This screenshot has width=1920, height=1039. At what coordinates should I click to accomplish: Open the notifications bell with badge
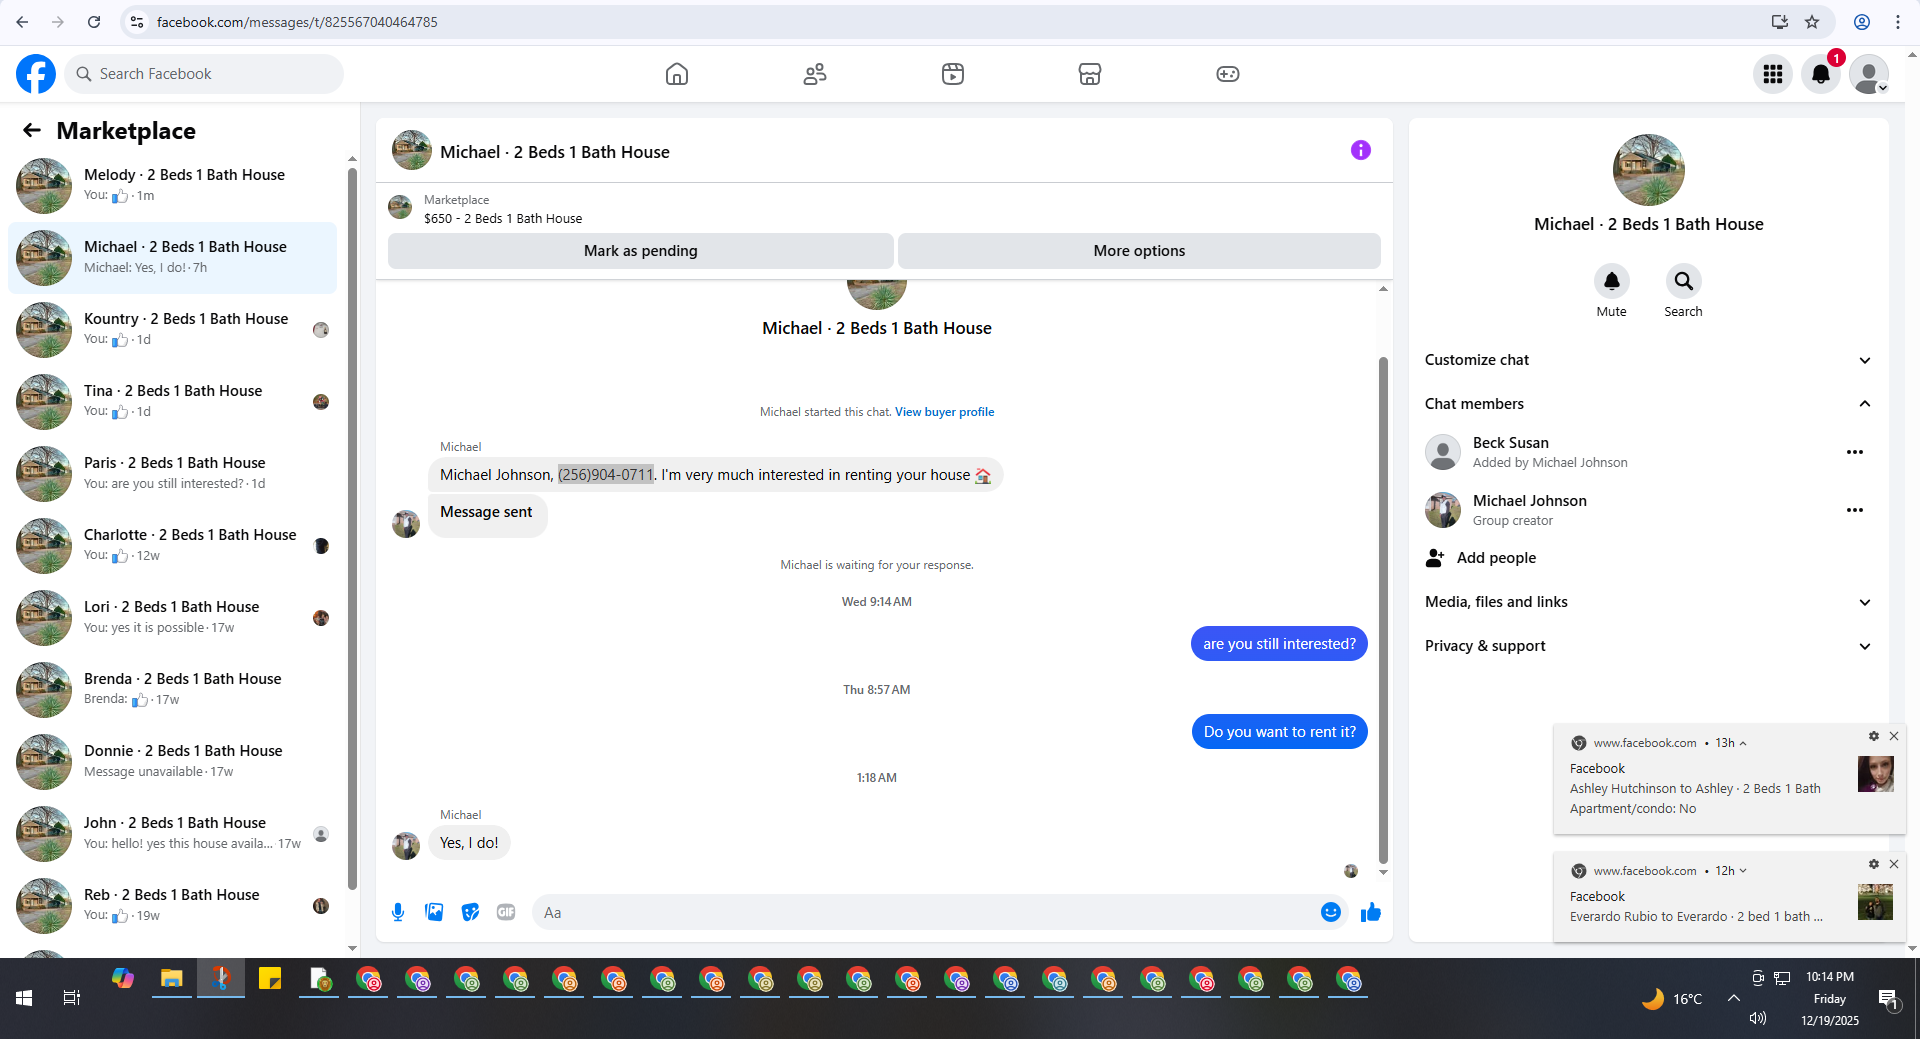[x=1821, y=74]
